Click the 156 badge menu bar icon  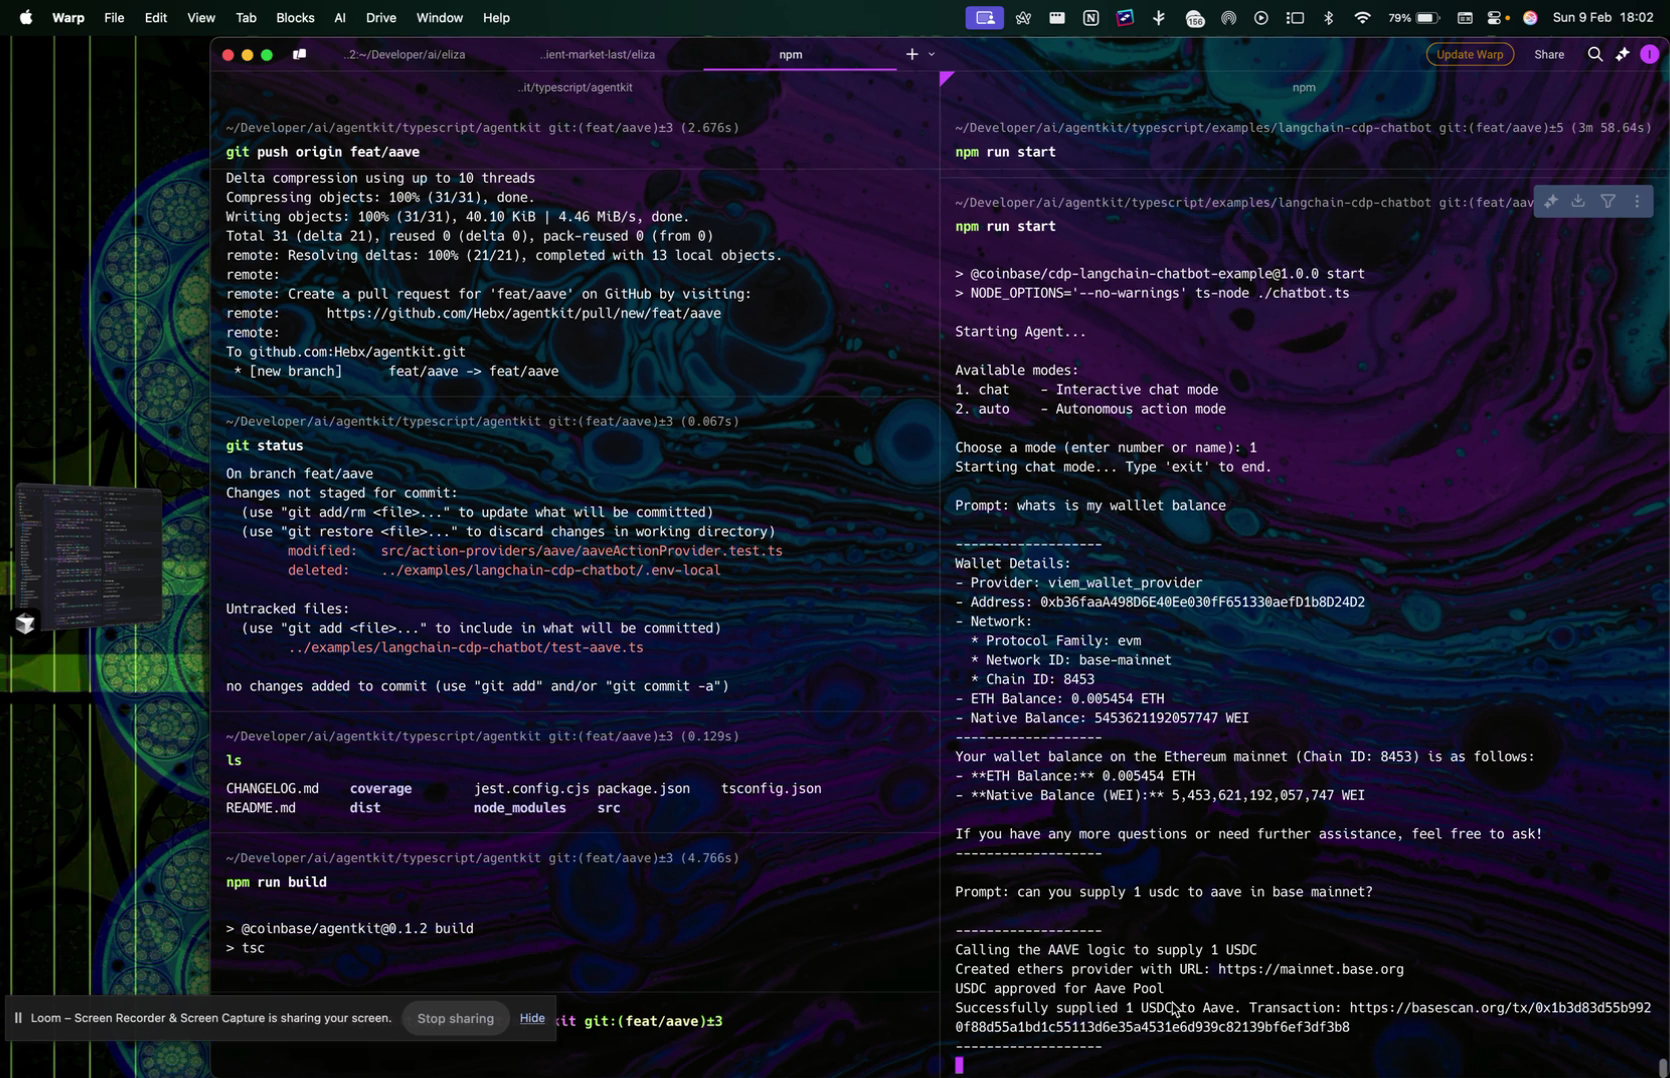coord(1194,17)
